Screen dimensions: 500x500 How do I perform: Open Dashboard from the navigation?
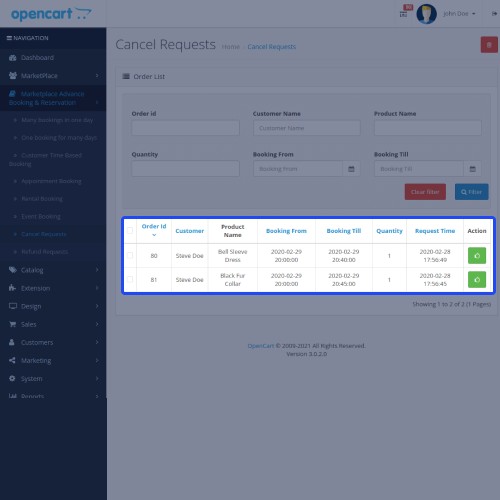tap(53, 58)
